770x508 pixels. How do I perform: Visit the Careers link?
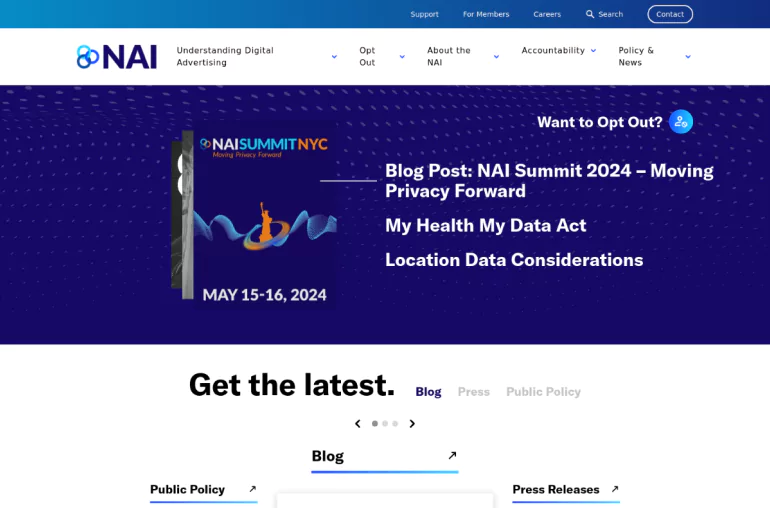pos(547,14)
